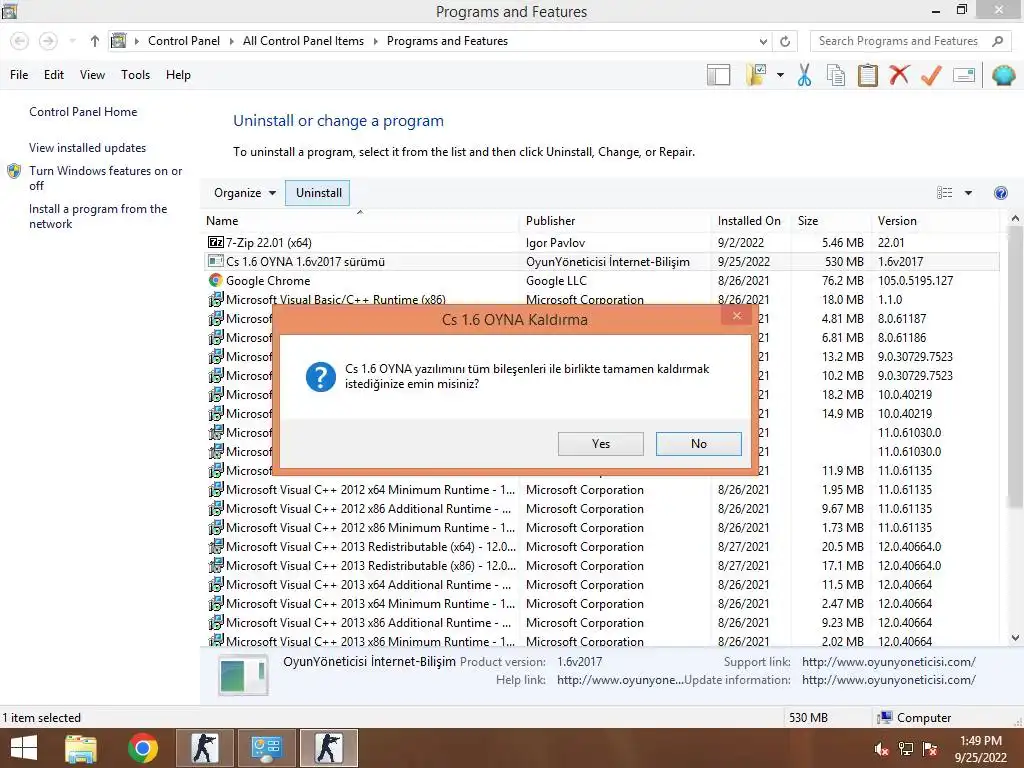The height and width of the screenshot is (768, 1024).
Task: Click the Refresh button in address bar
Action: [785, 41]
